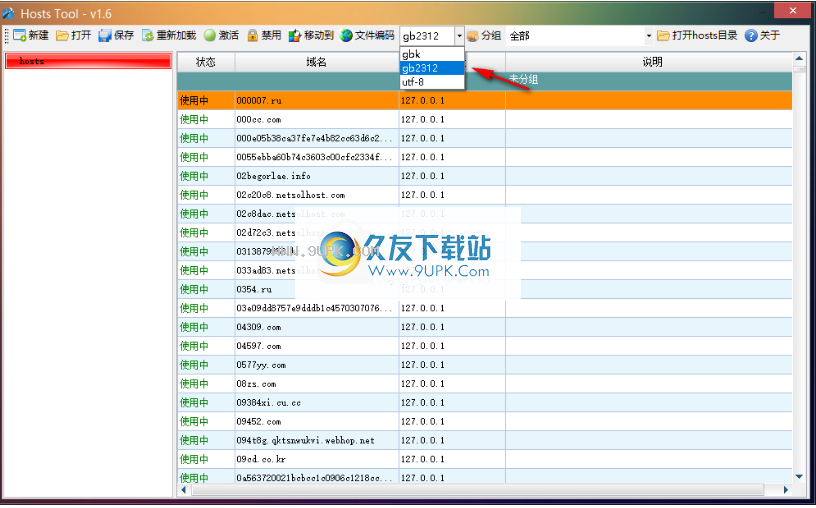Click the 新建 (New) toolbar icon
The height and width of the screenshot is (508, 816).
(x=20, y=35)
